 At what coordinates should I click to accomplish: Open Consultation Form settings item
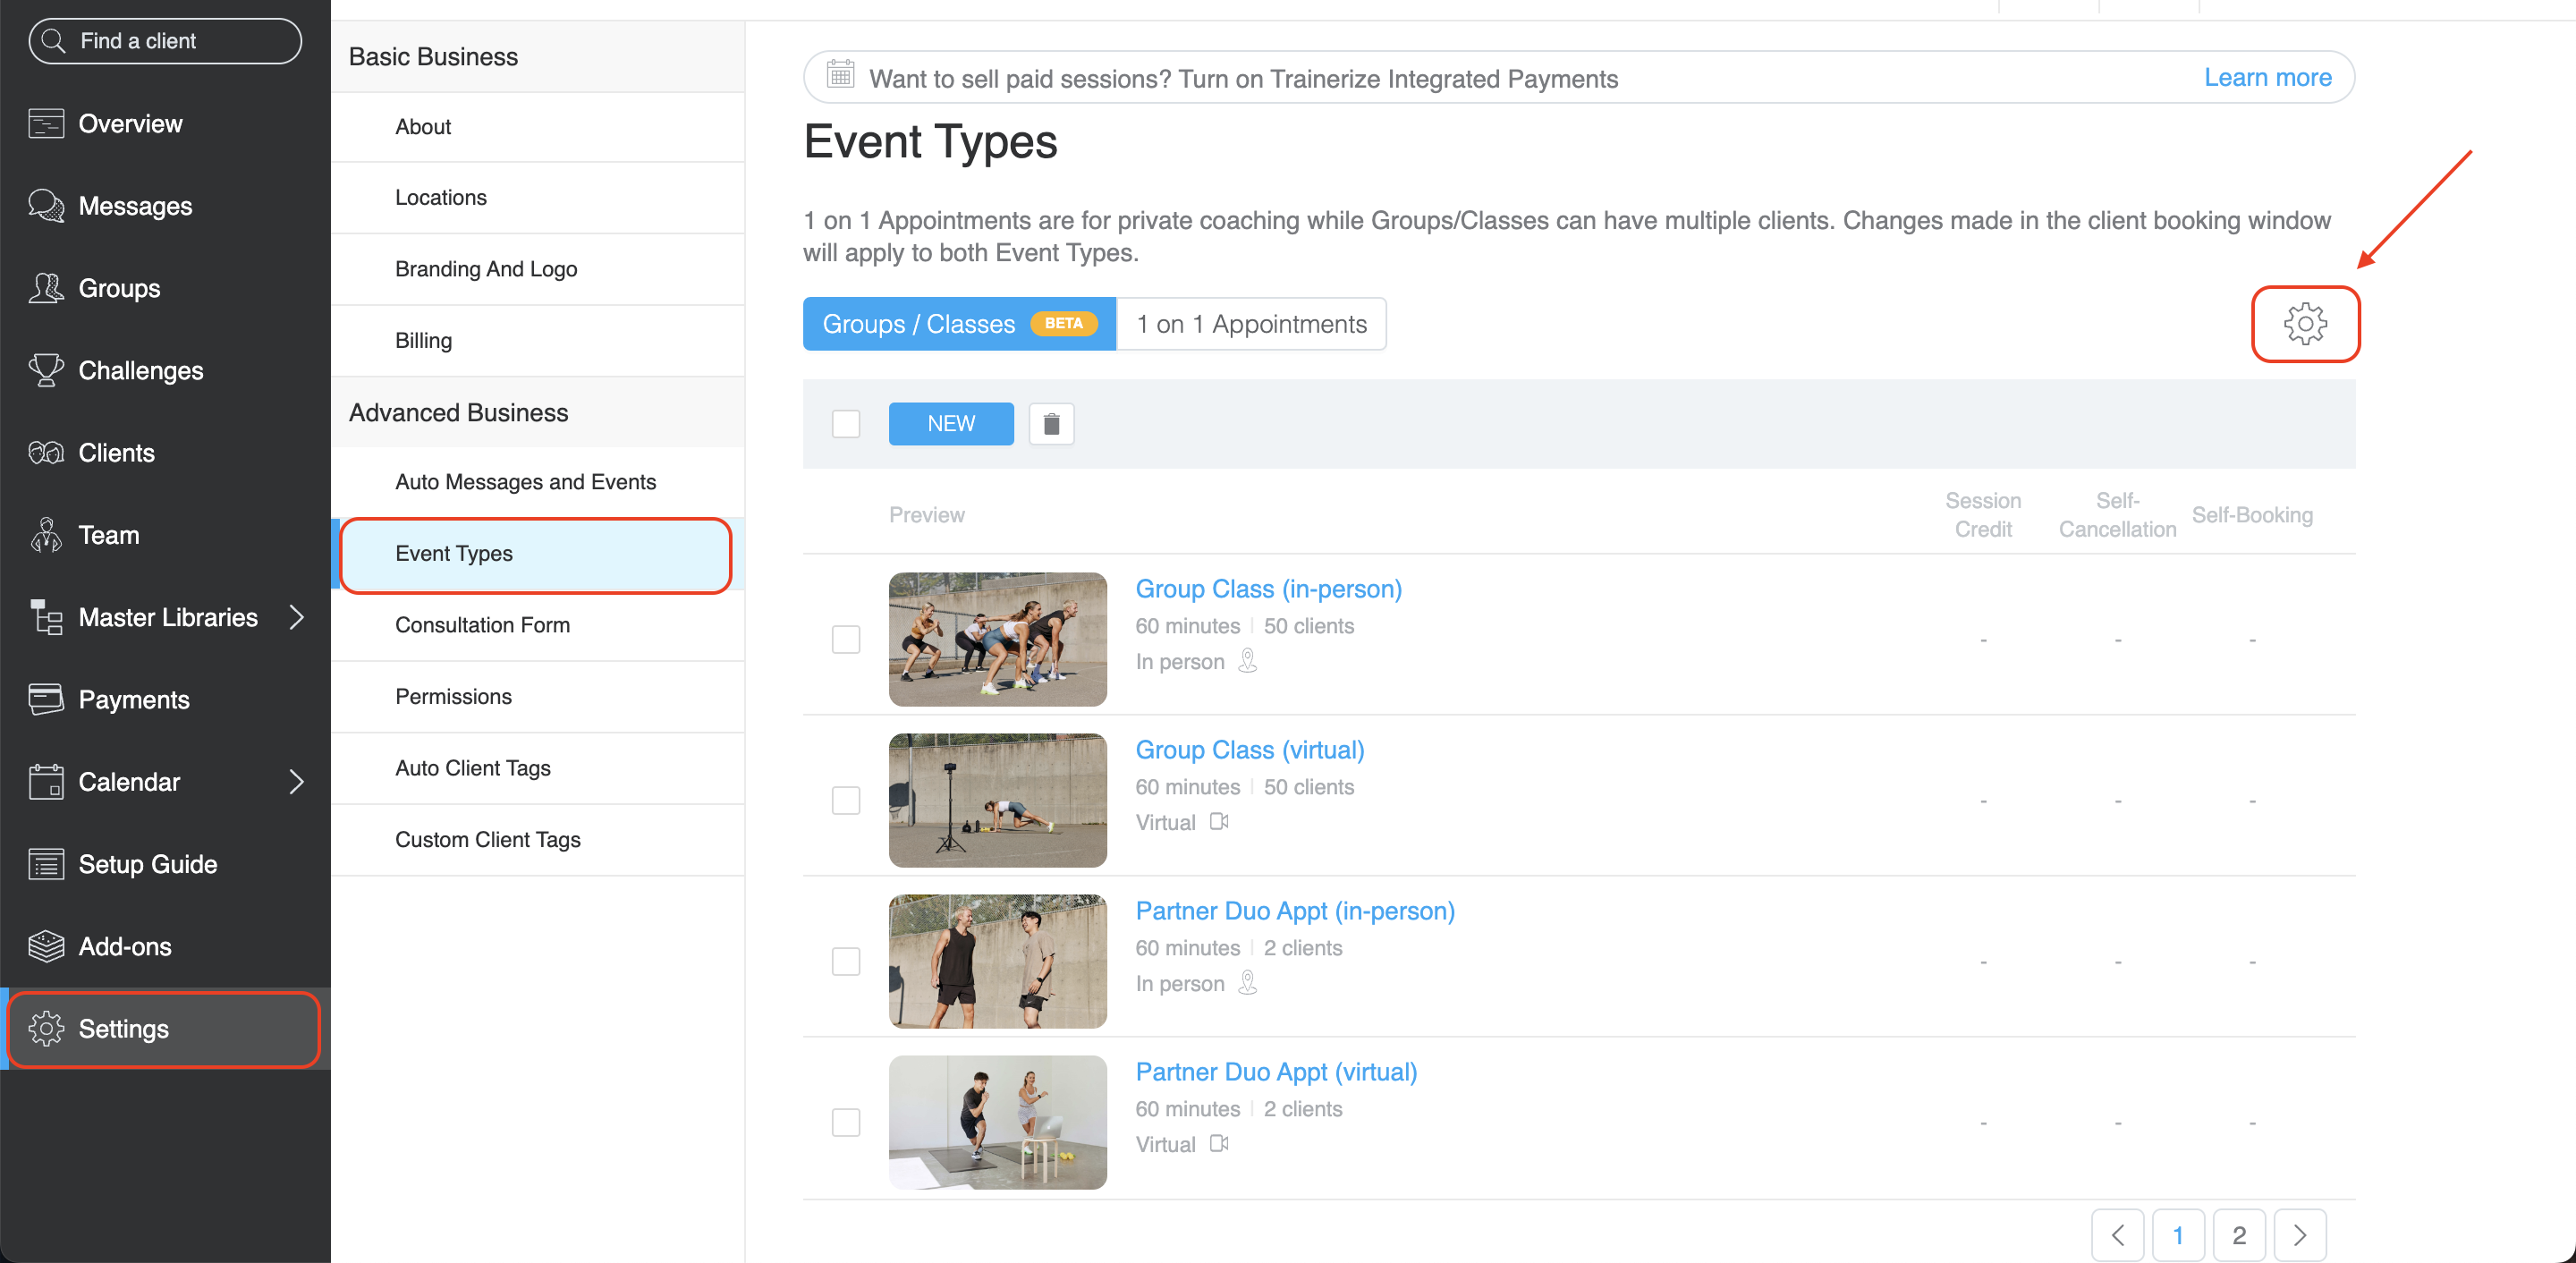pos(482,625)
